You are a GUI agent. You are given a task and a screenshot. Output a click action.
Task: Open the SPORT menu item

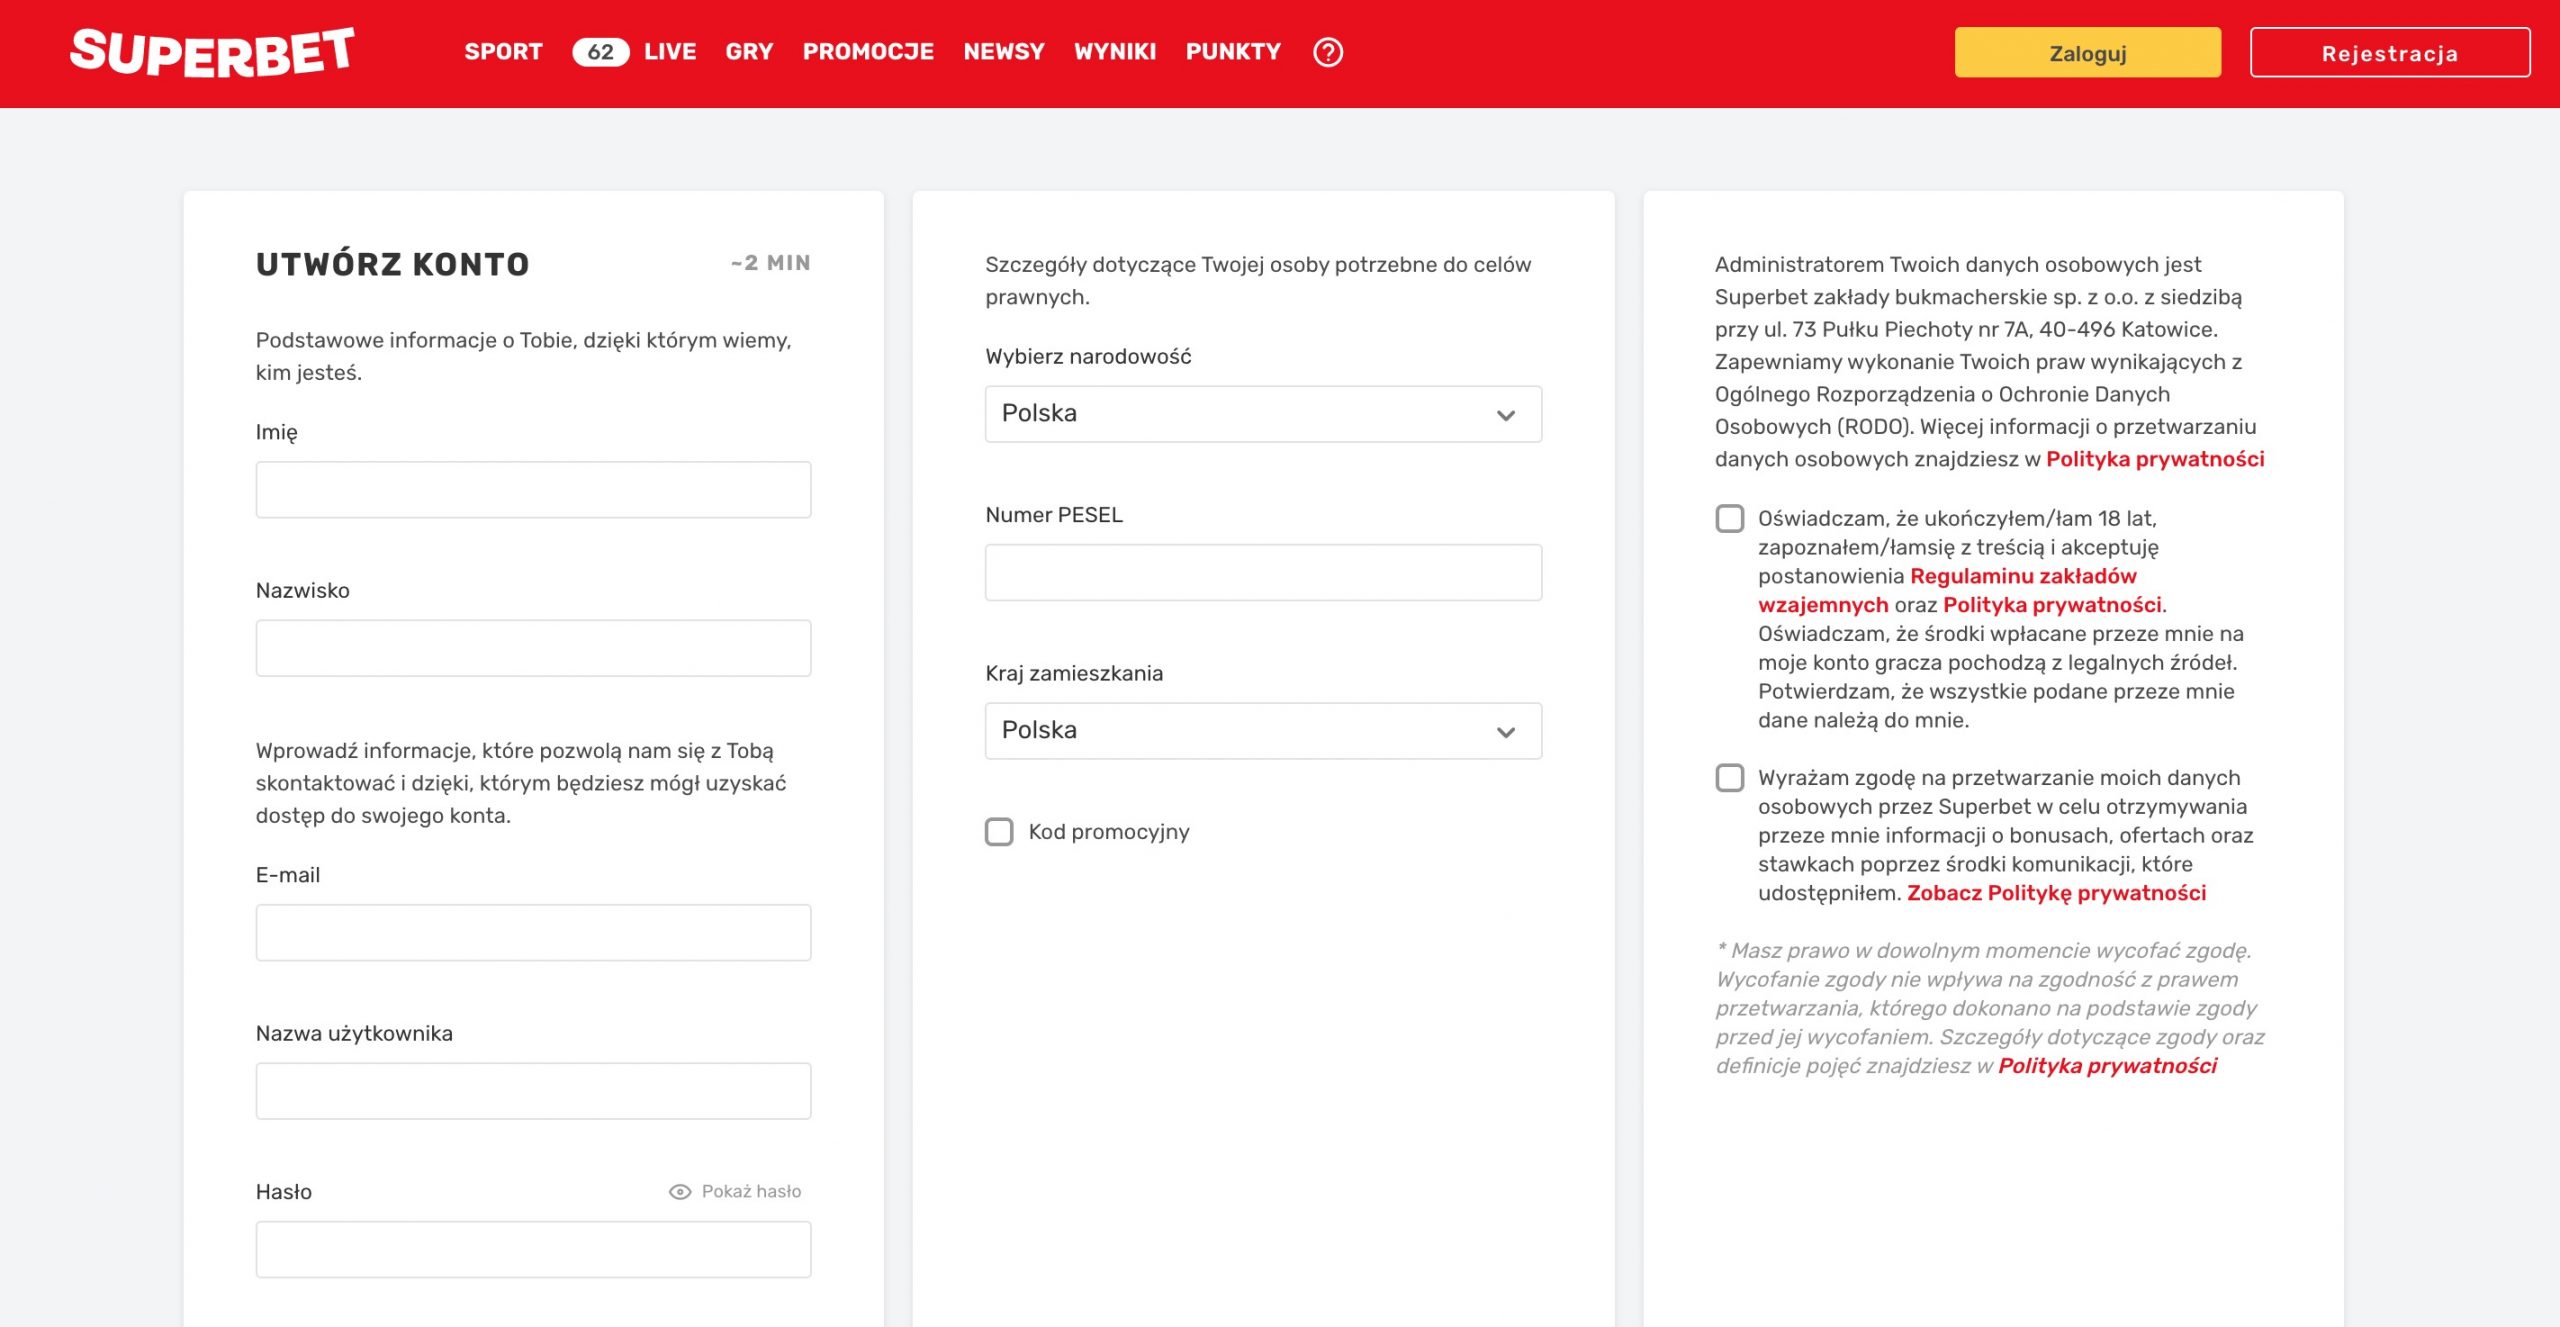(x=503, y=52)
